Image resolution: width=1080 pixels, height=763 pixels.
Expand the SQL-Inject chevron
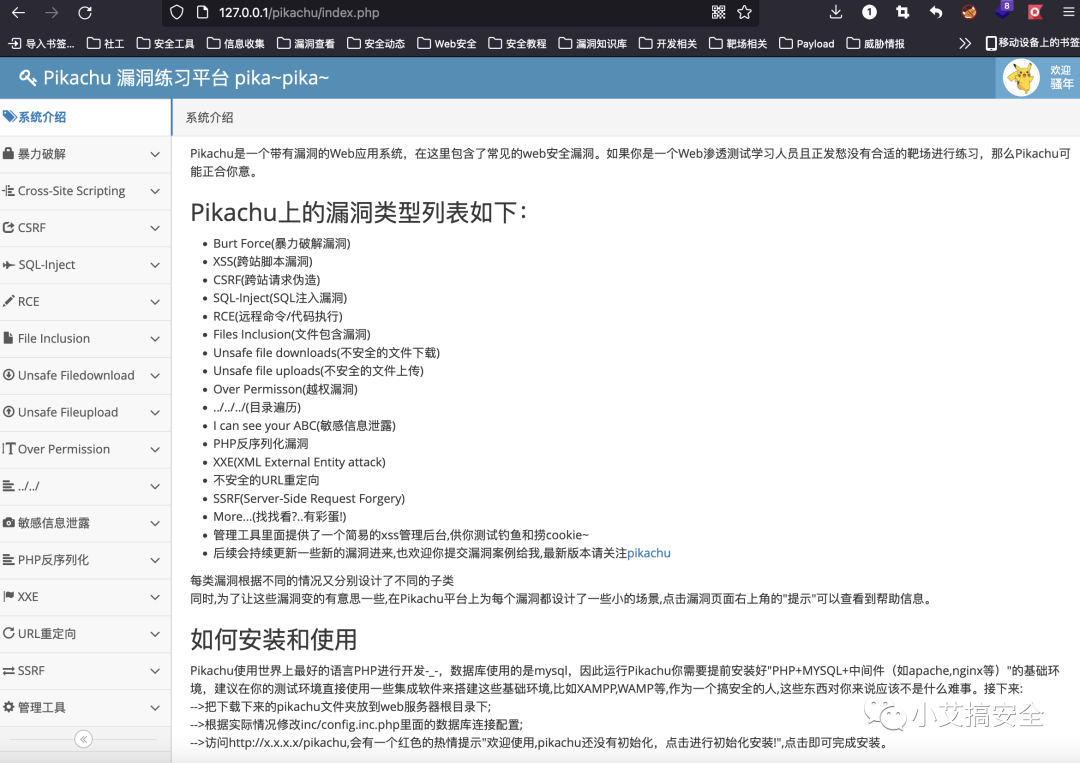coord(156,265)
